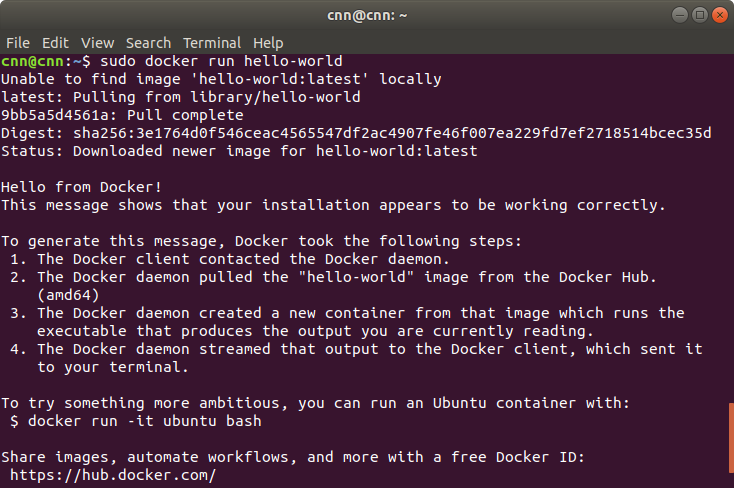Click step 4 'daemon streamed that output' line
The image size is (734, 488).
[x=356, y=349]
